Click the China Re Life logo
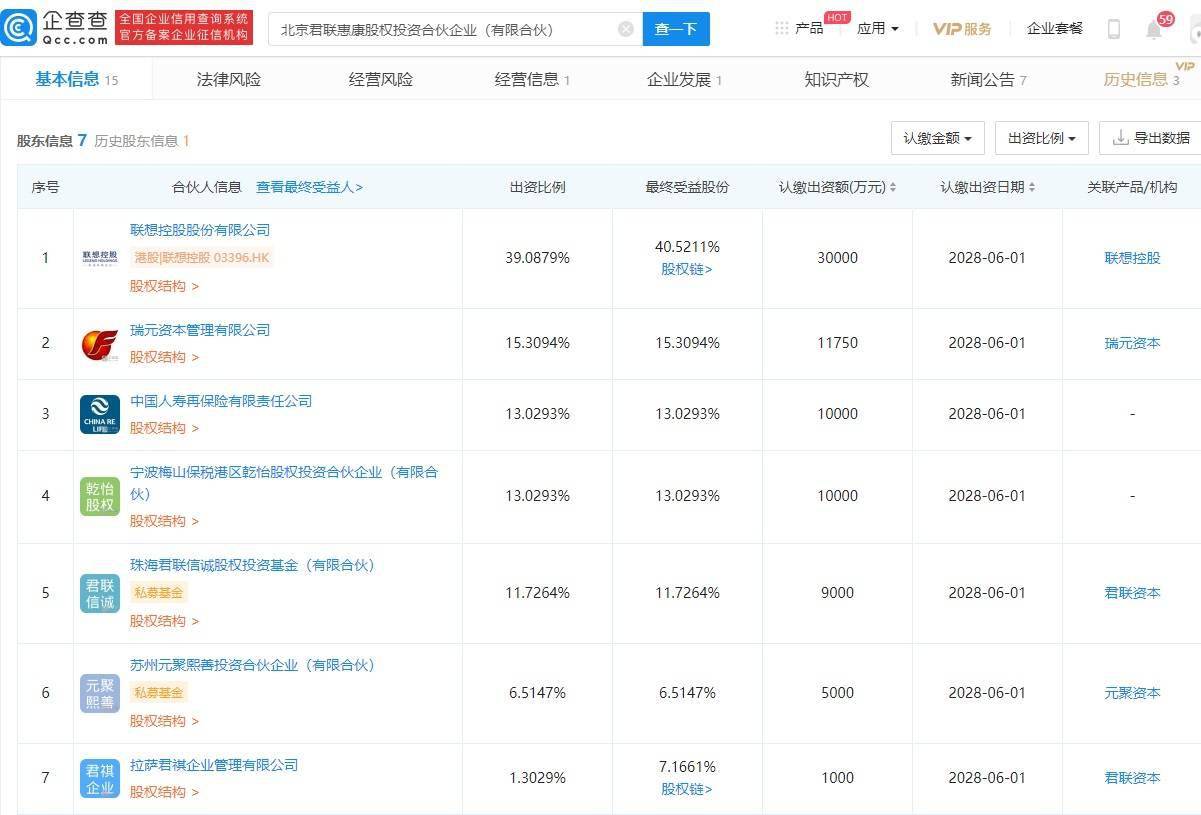 [x=100, y=415]
